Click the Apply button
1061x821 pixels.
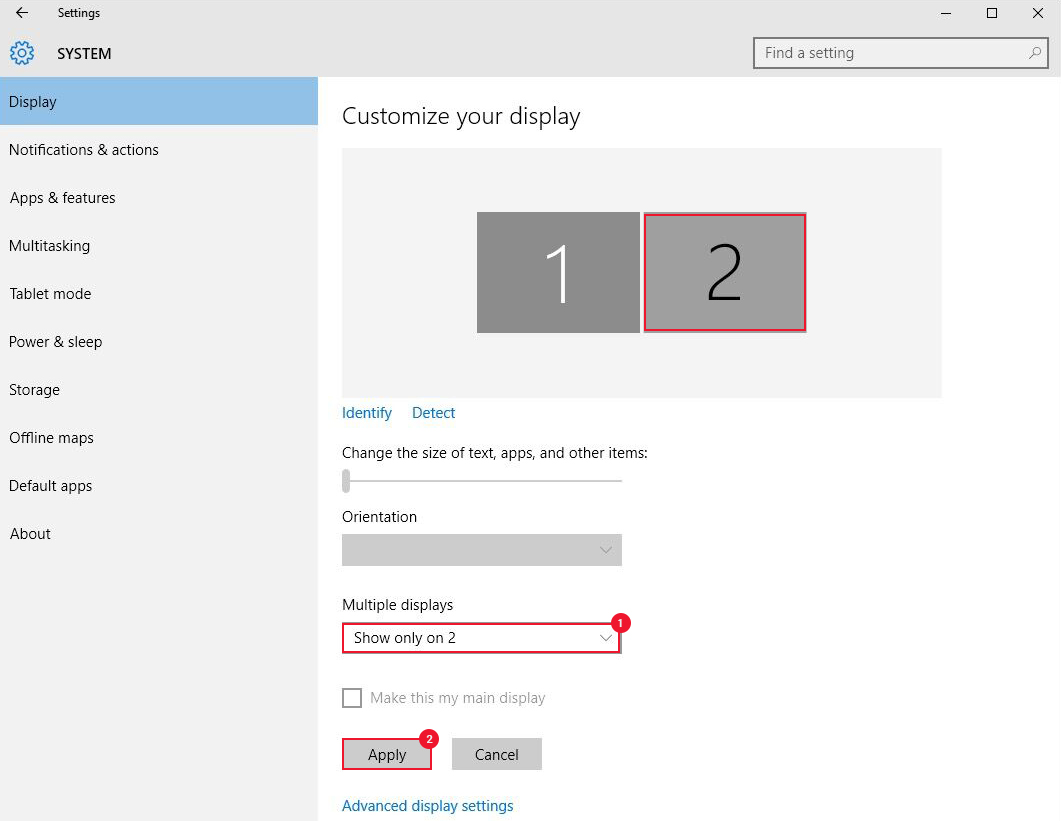387,754
